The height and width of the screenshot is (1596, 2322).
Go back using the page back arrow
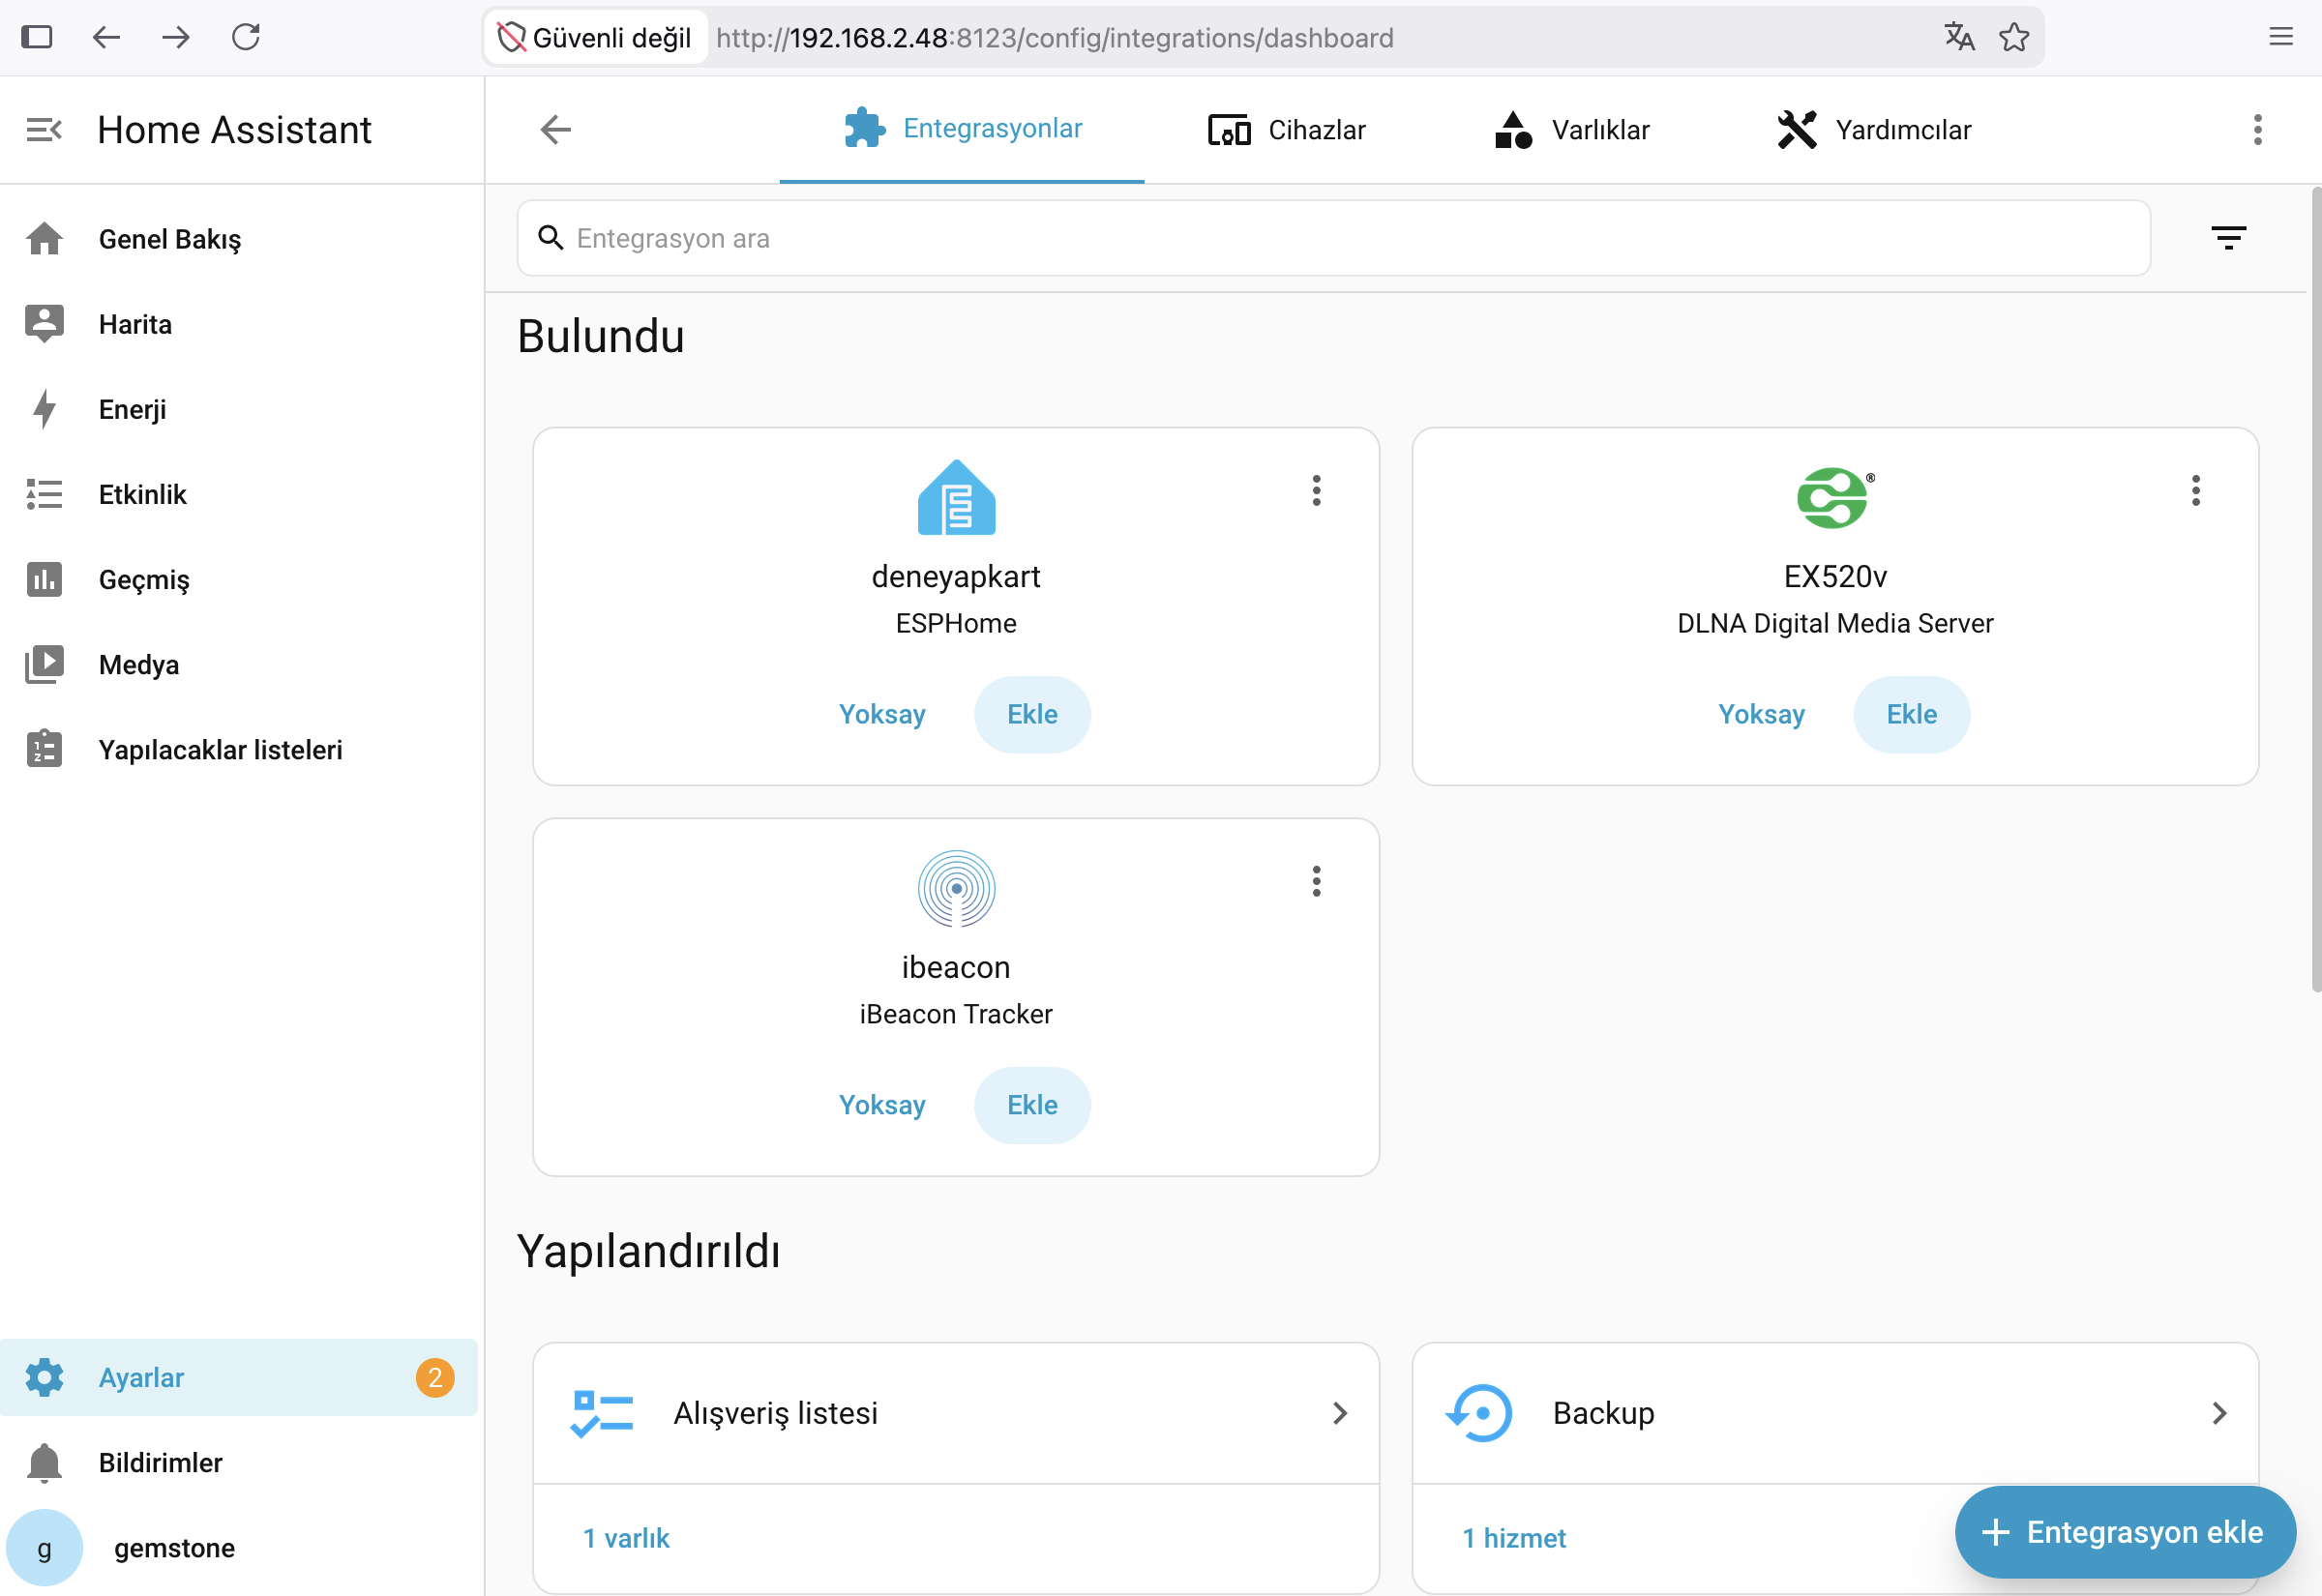pyautogui.click(x=556, y=129)
